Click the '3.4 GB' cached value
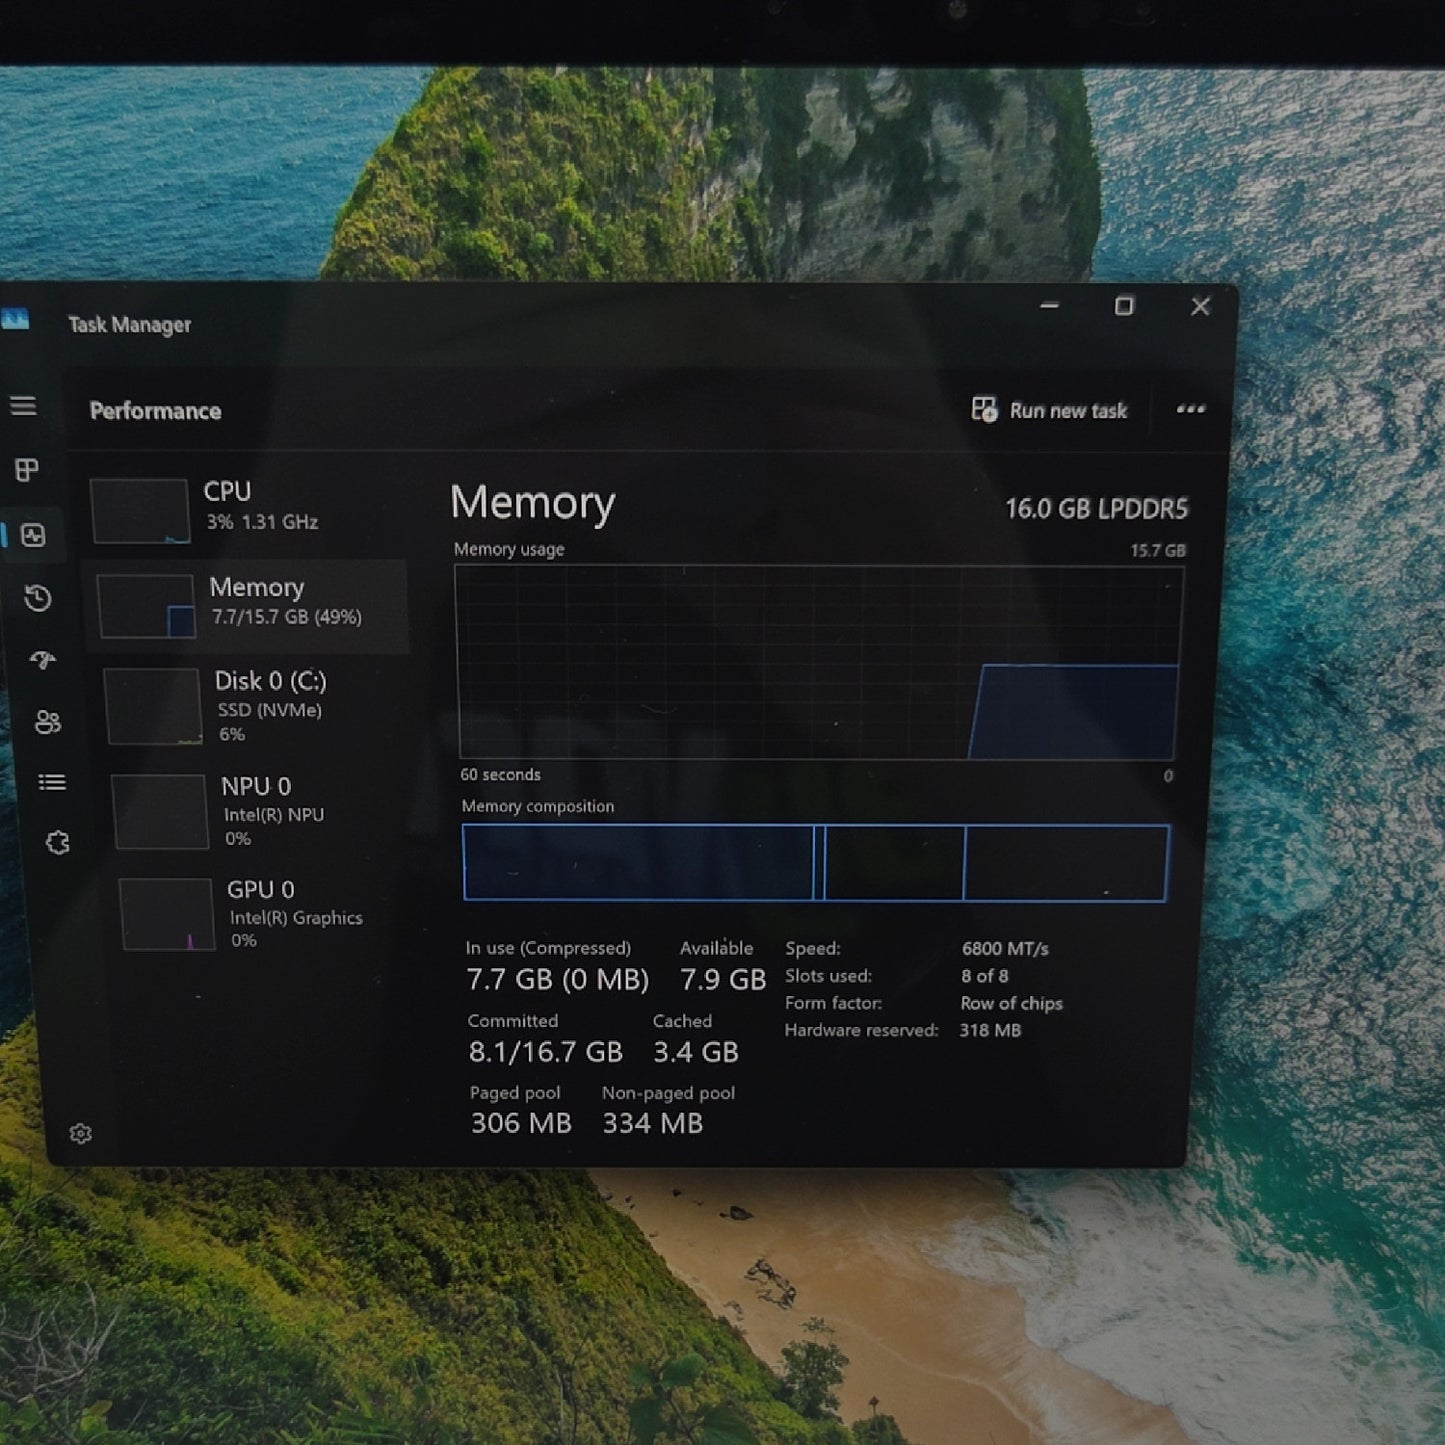This screenshot has height=1445, width=1445. click(695, 1052)
